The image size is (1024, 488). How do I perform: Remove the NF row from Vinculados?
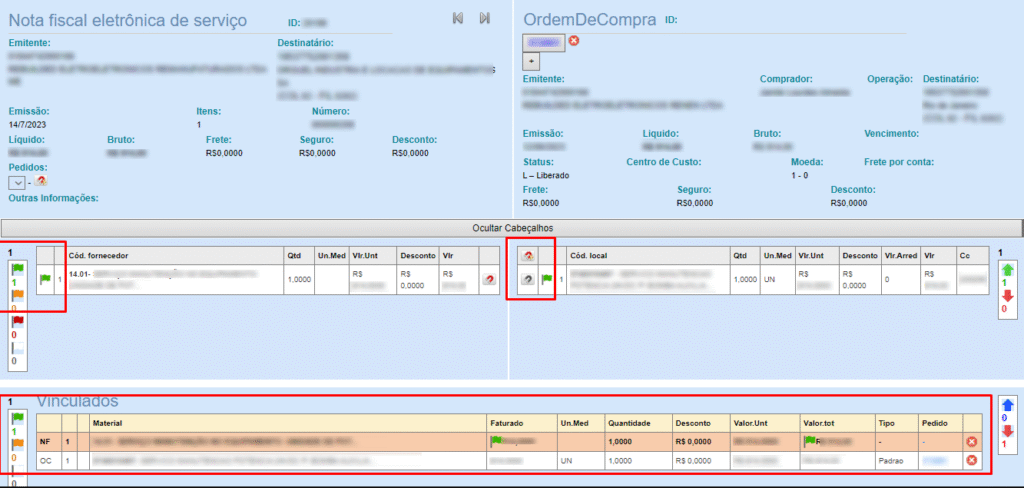[x=972, y=441]
